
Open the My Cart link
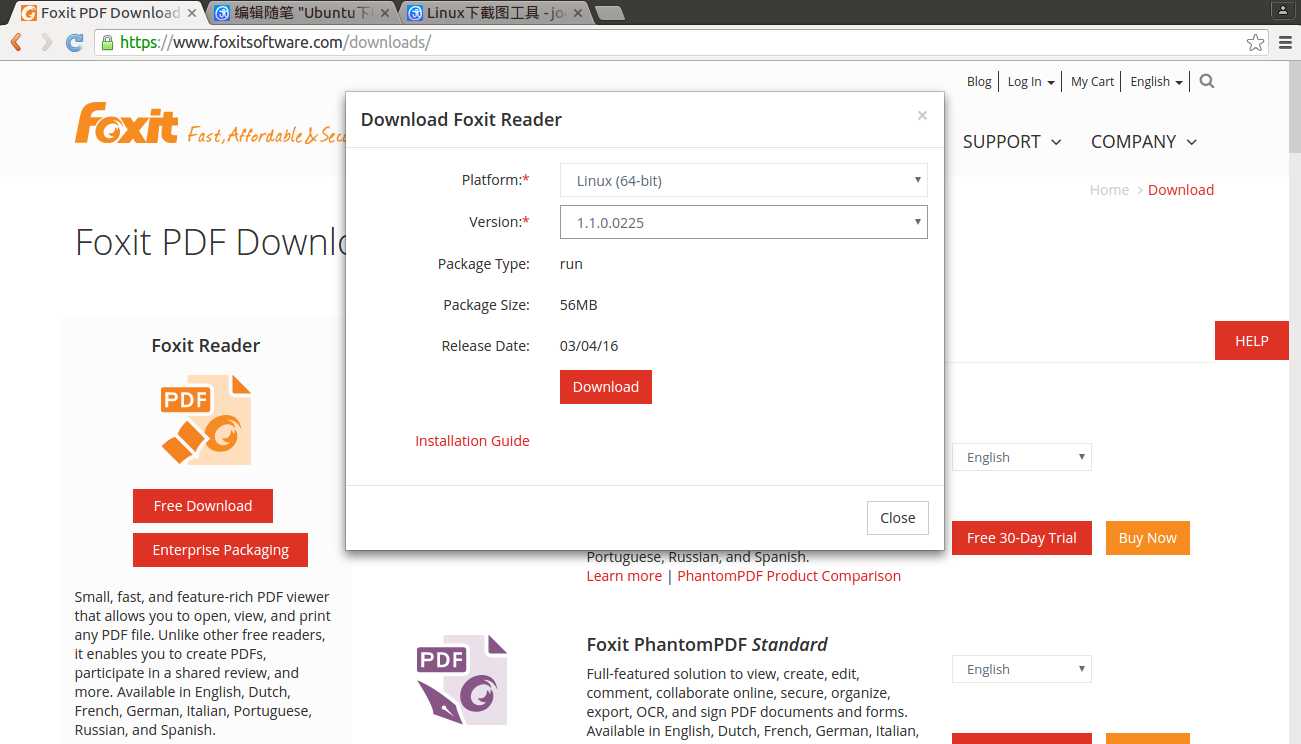[1092, 82]
